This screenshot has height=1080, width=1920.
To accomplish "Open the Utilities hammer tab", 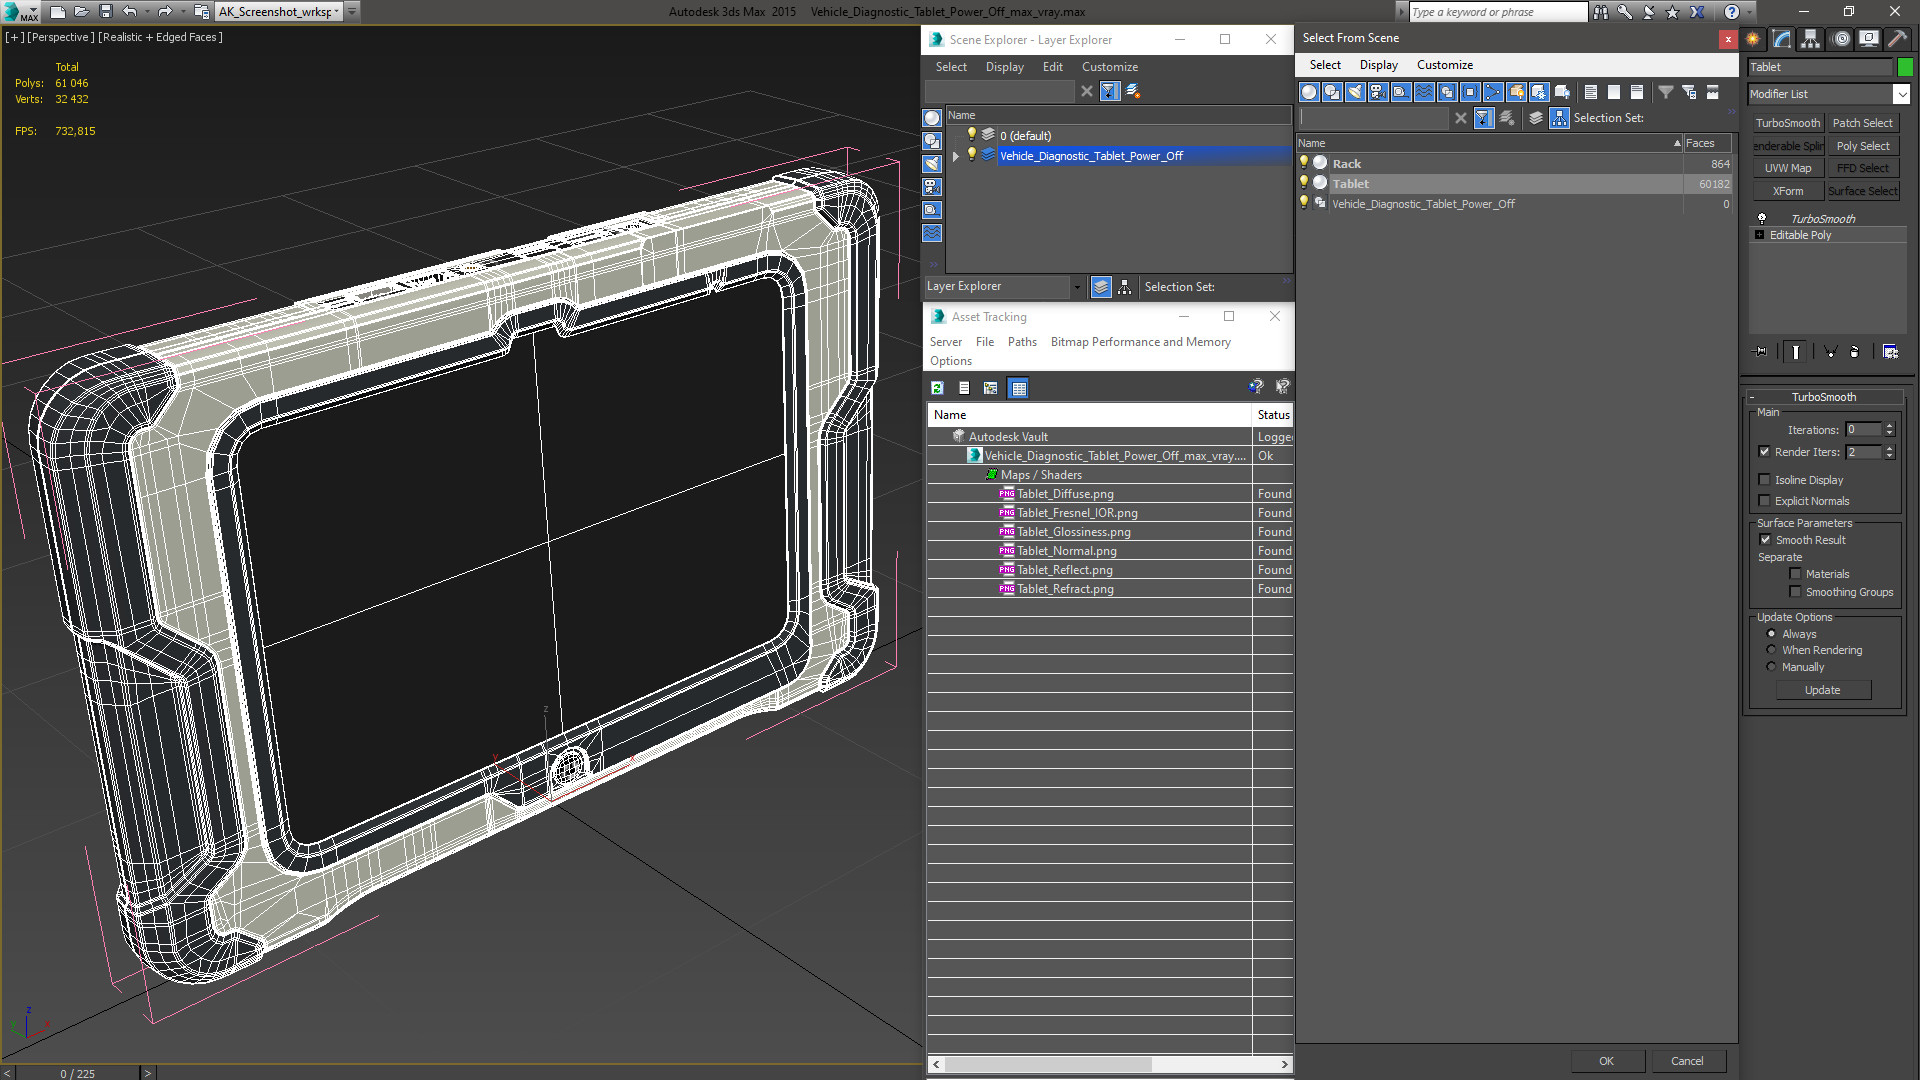I will [1897, 39].
